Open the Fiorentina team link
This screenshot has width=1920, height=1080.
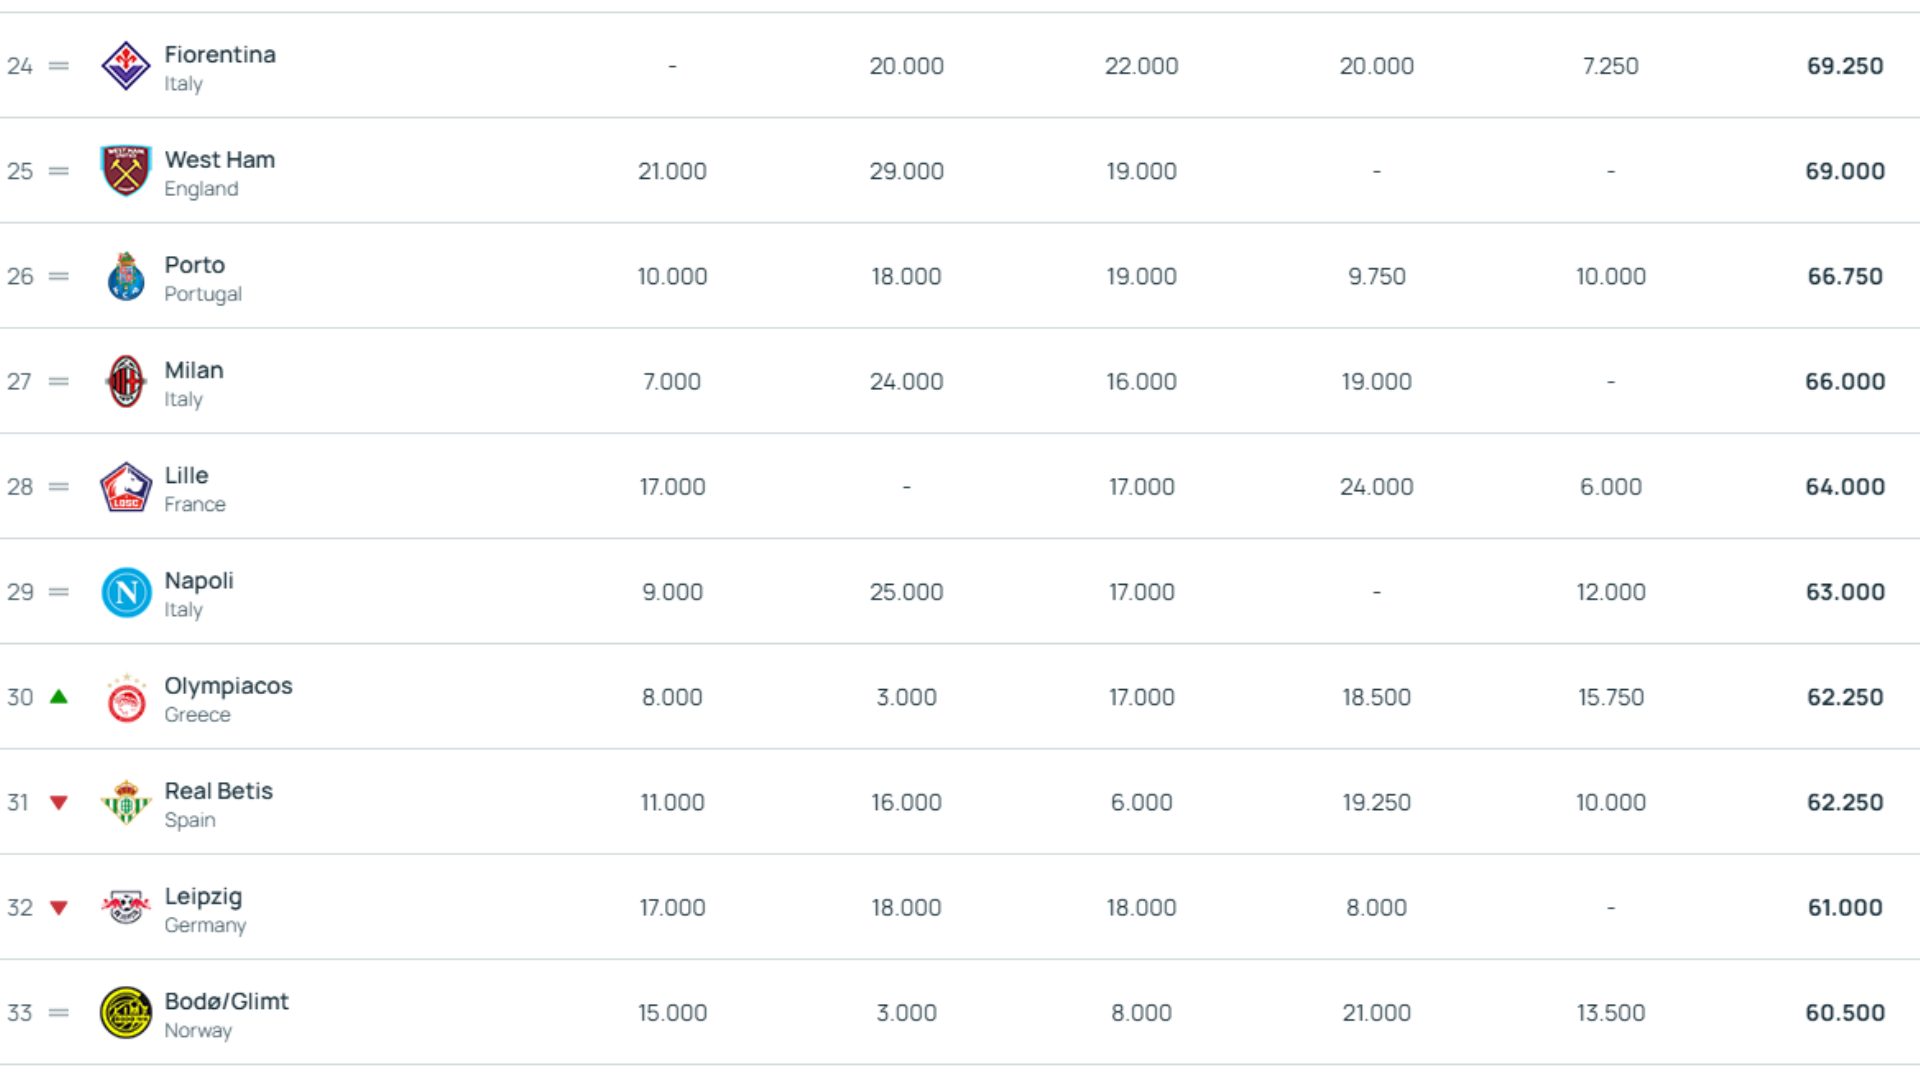tap(220, 55)
